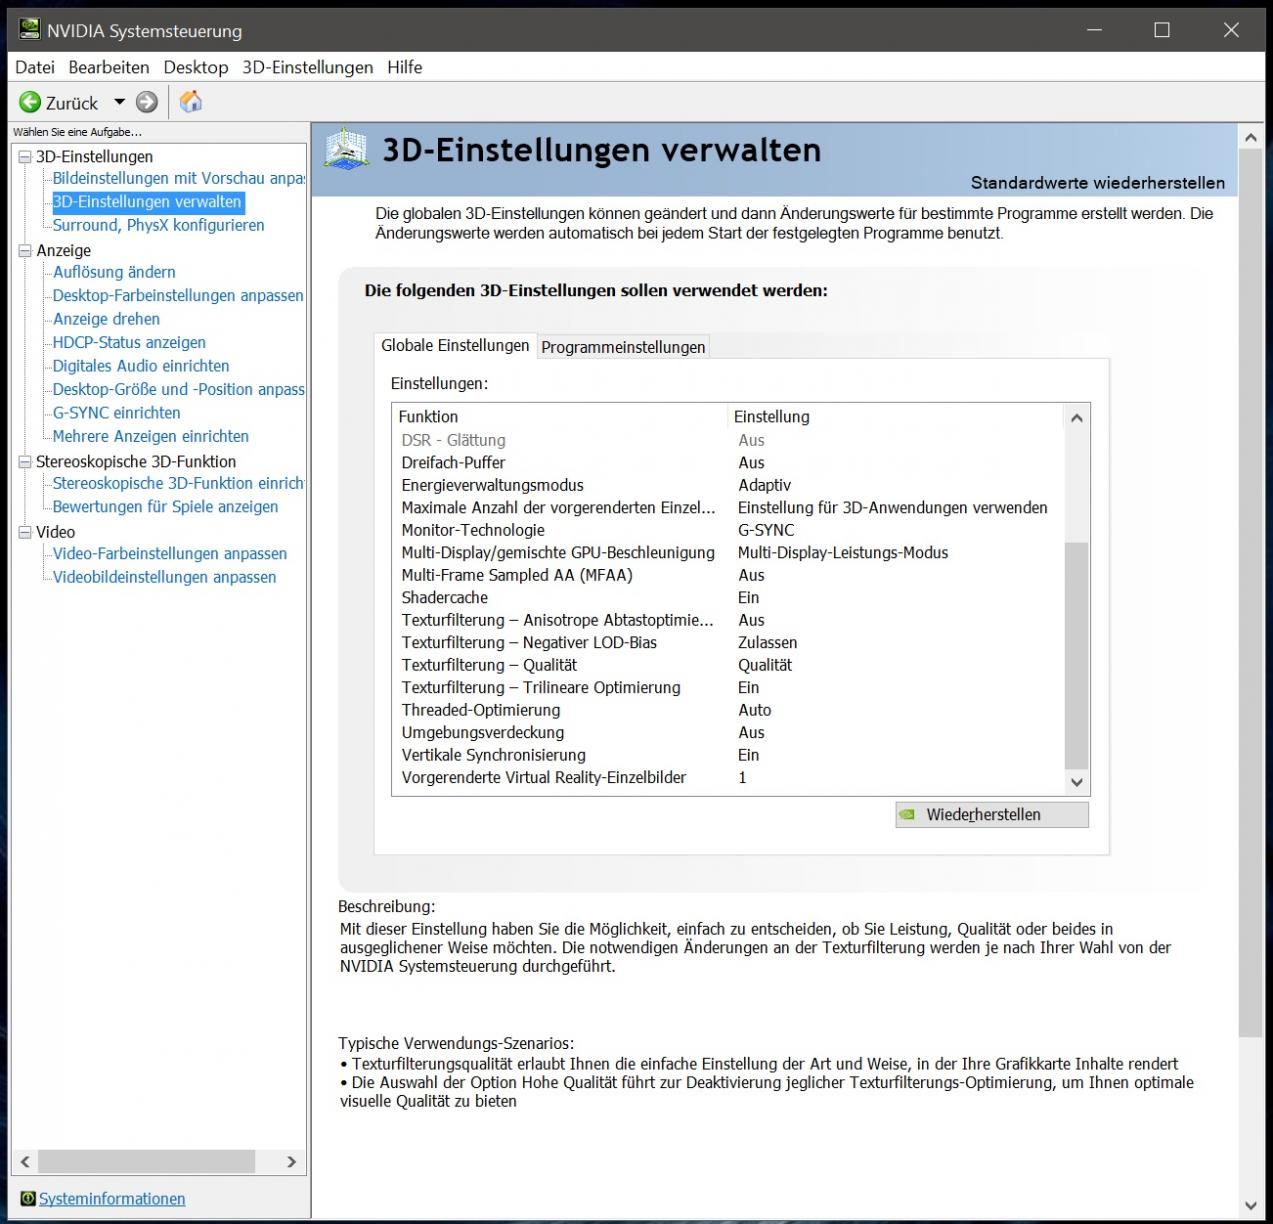Select the Monitor-Technologie setting row
Image resolution: width=1273 pixels, height=1224 pixels.
[x=728, y=530]
